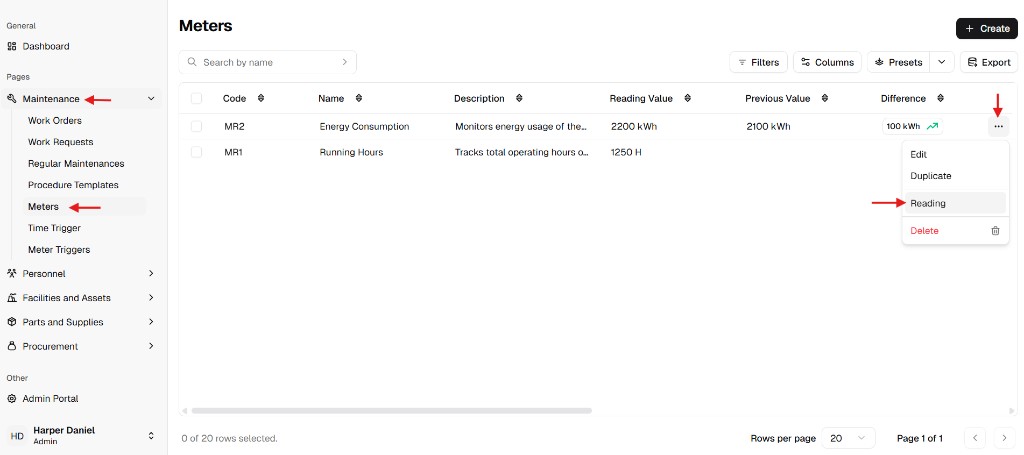Go to previous page arrow
The image size is (1024, 455).
[975, 438]
